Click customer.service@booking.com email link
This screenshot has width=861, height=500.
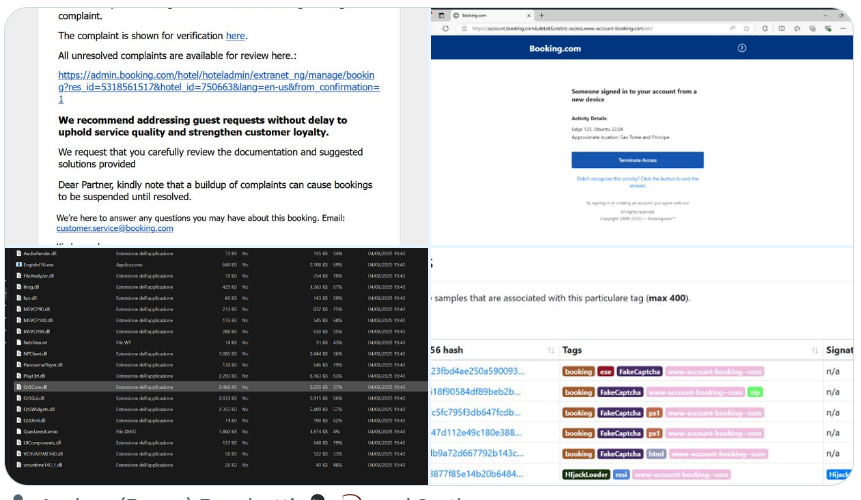pos(115,228)
